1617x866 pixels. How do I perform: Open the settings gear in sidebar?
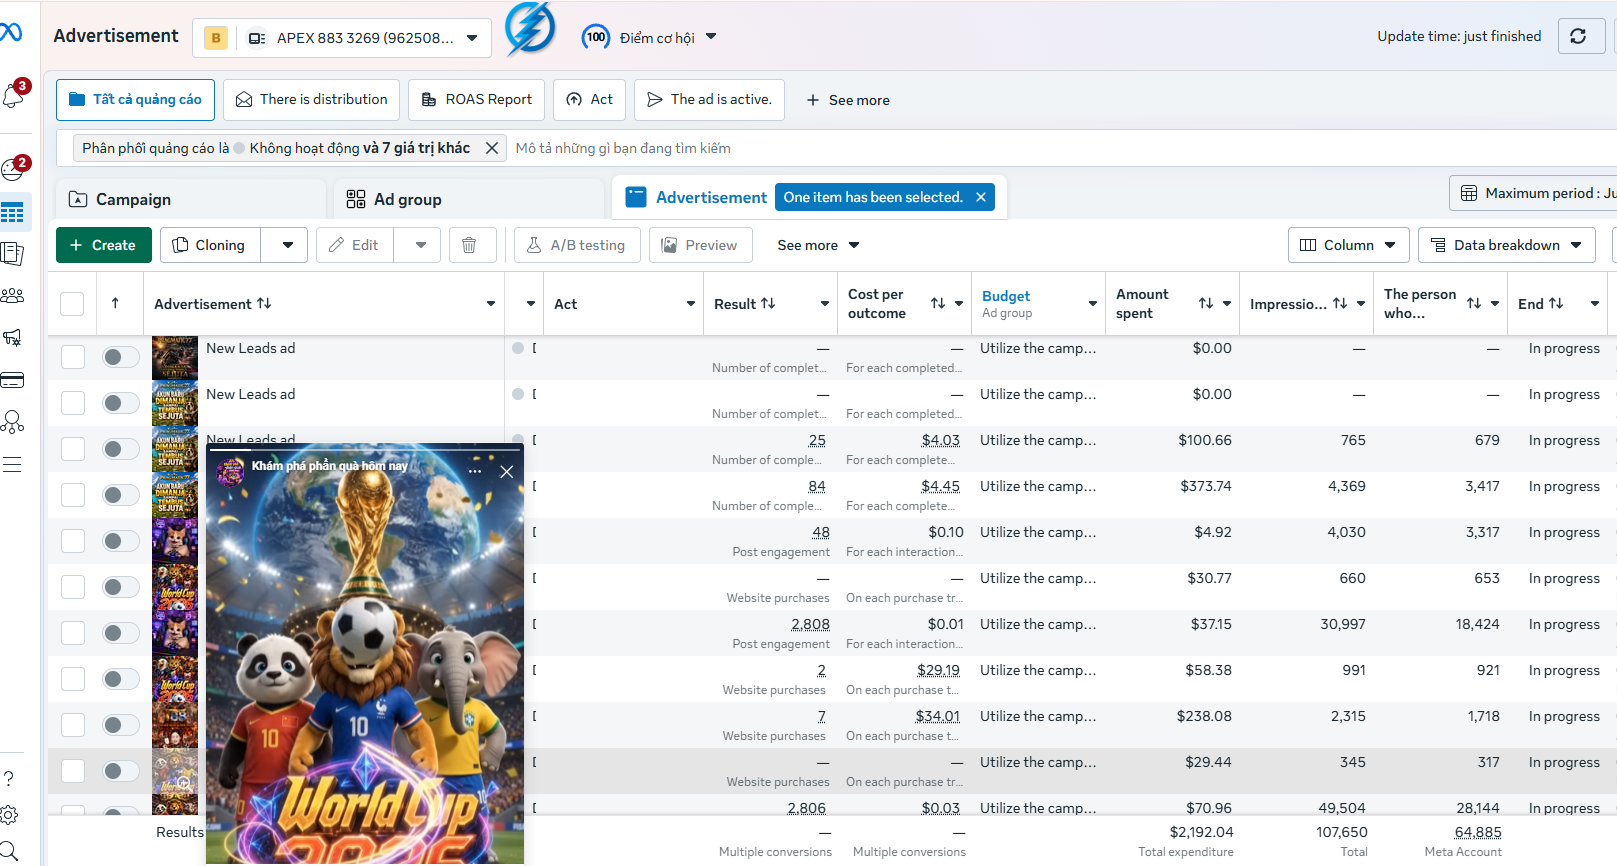[9, 815]
